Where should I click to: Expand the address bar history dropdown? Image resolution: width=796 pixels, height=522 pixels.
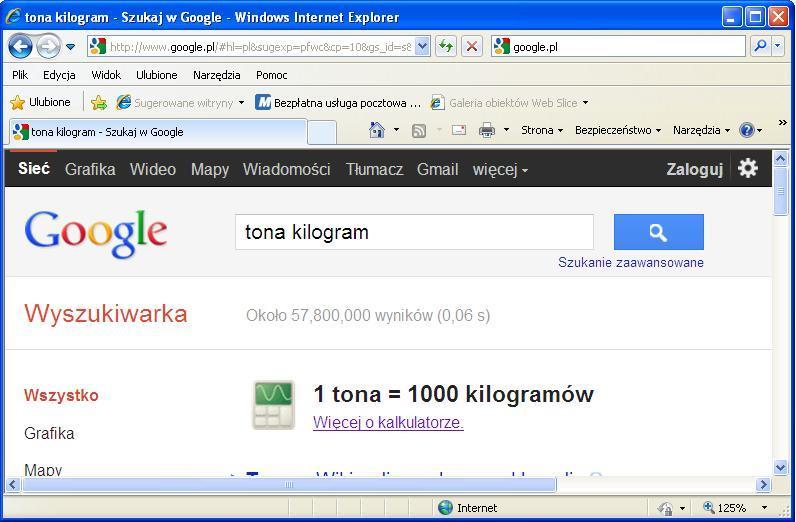pos(422,47)
